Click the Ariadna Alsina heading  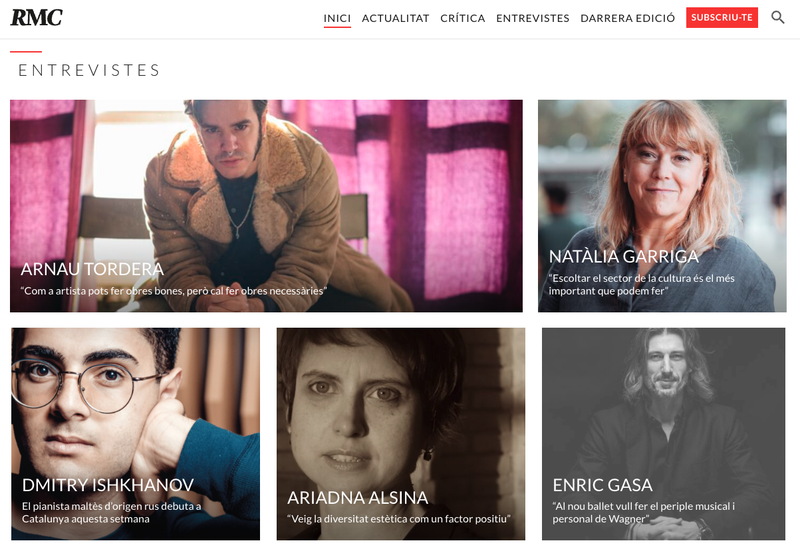(x=358, y=498)
